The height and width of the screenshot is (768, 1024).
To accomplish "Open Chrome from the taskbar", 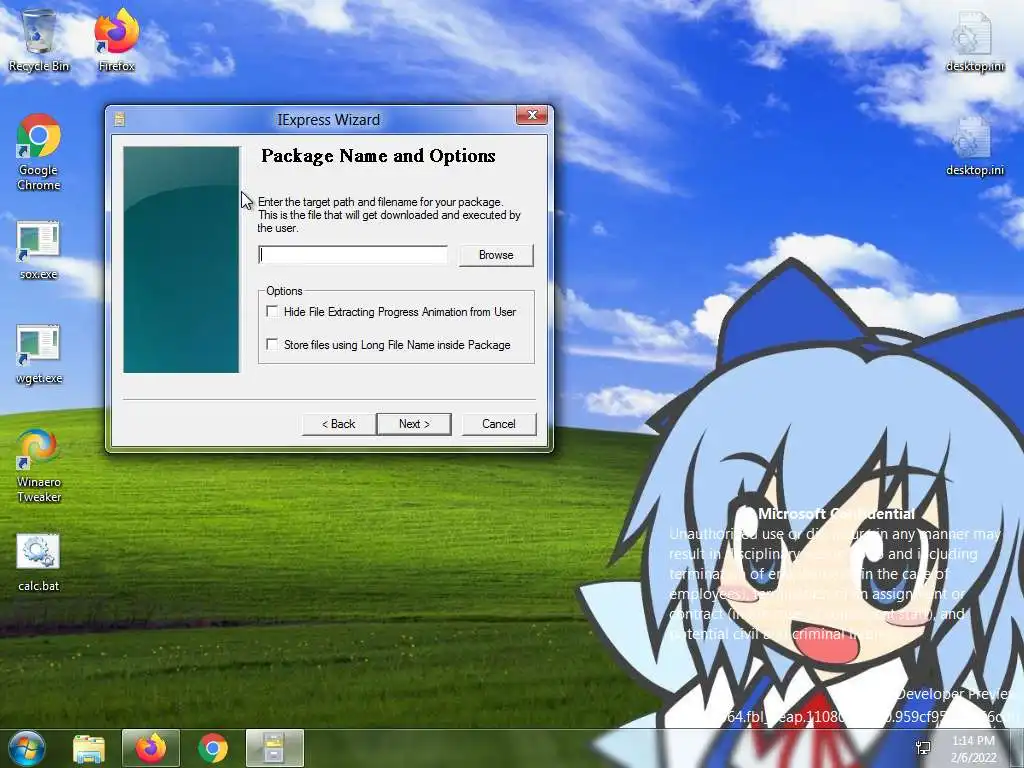I will 213,748.
